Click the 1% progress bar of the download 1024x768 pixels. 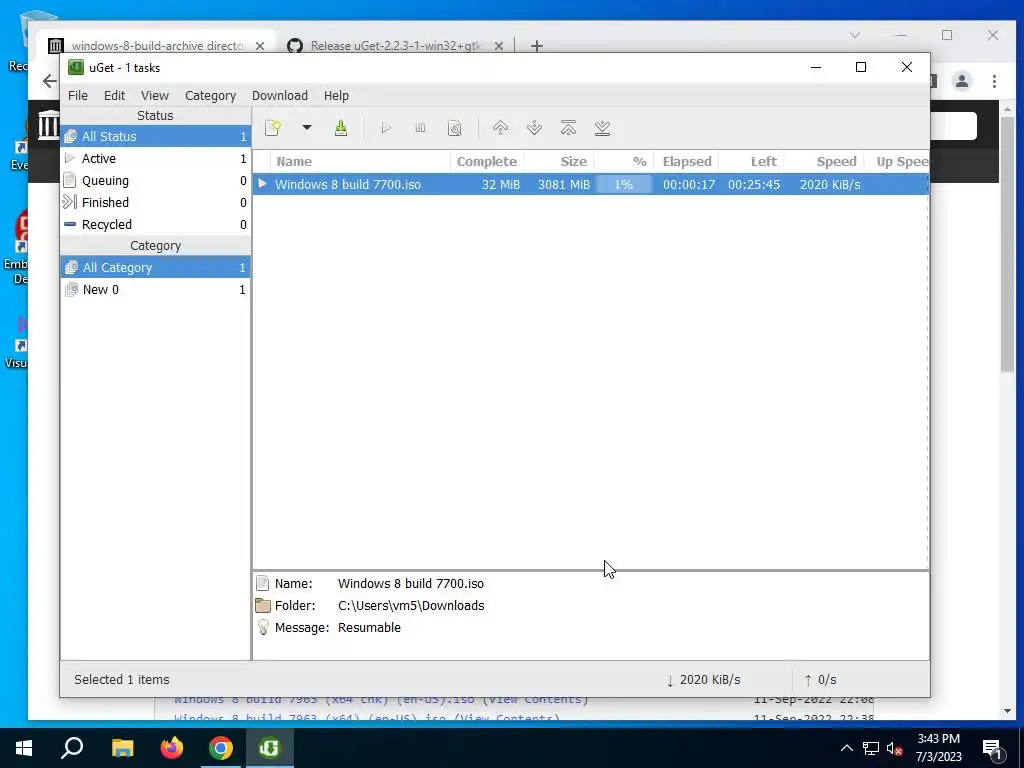tap(624, 185)
